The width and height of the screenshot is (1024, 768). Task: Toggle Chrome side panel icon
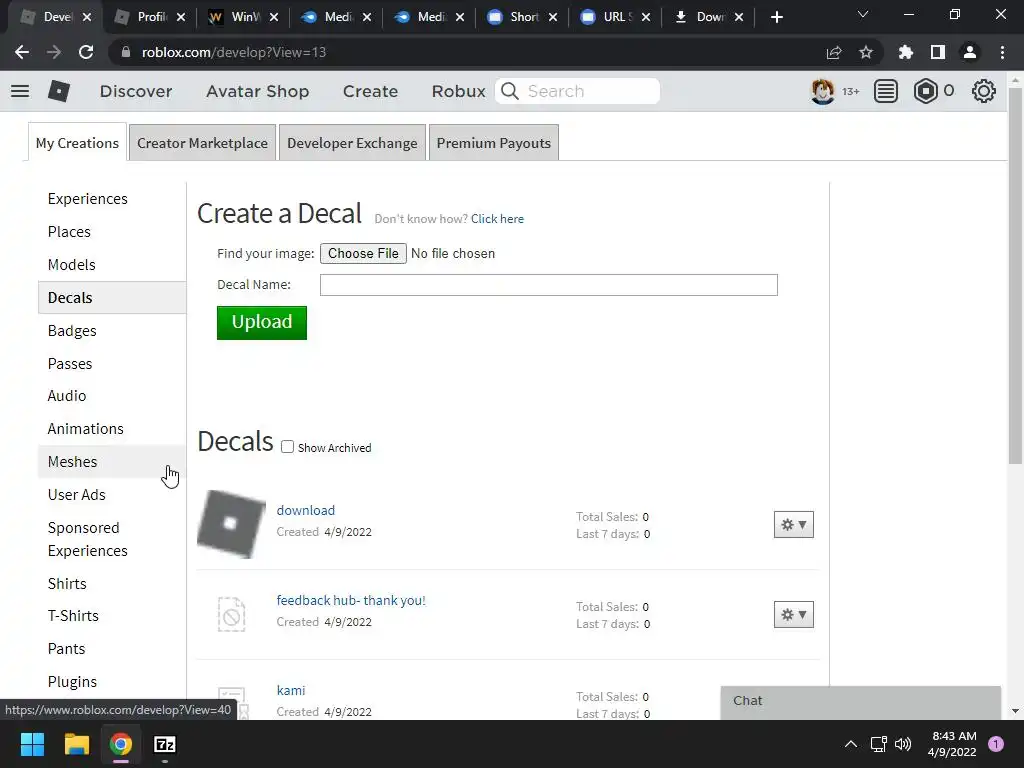coord(938,52)
